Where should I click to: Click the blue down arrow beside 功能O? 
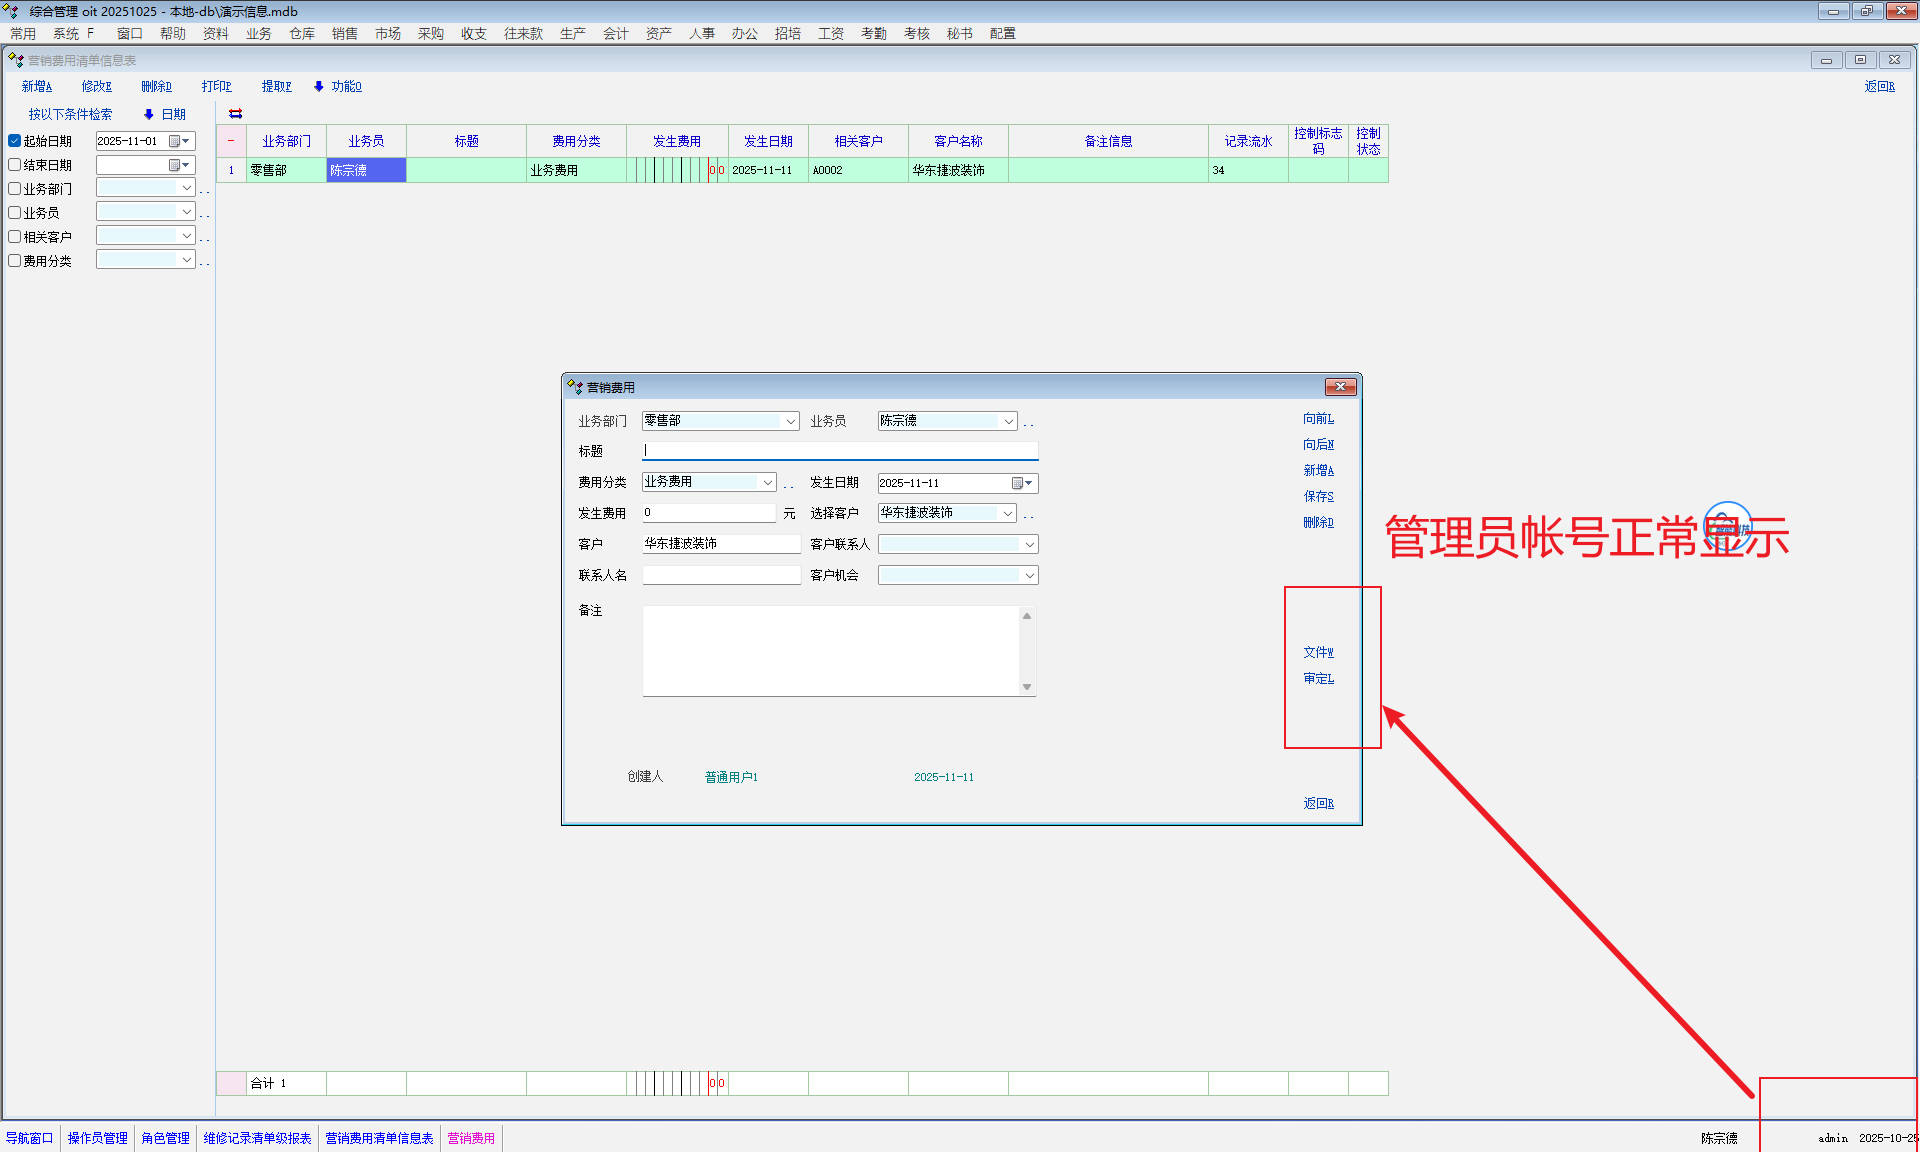(319, 86)
